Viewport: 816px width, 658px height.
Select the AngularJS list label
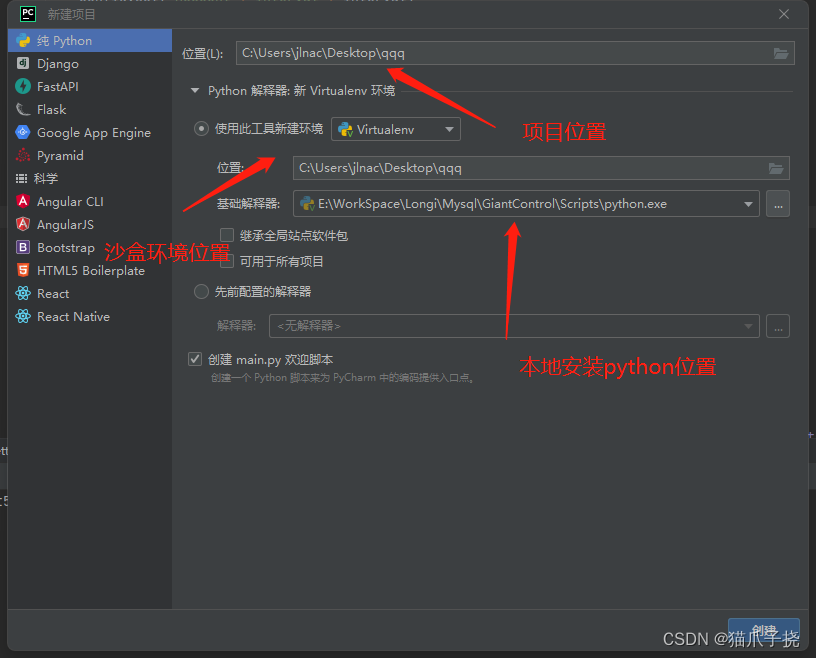tap(66, 224)
